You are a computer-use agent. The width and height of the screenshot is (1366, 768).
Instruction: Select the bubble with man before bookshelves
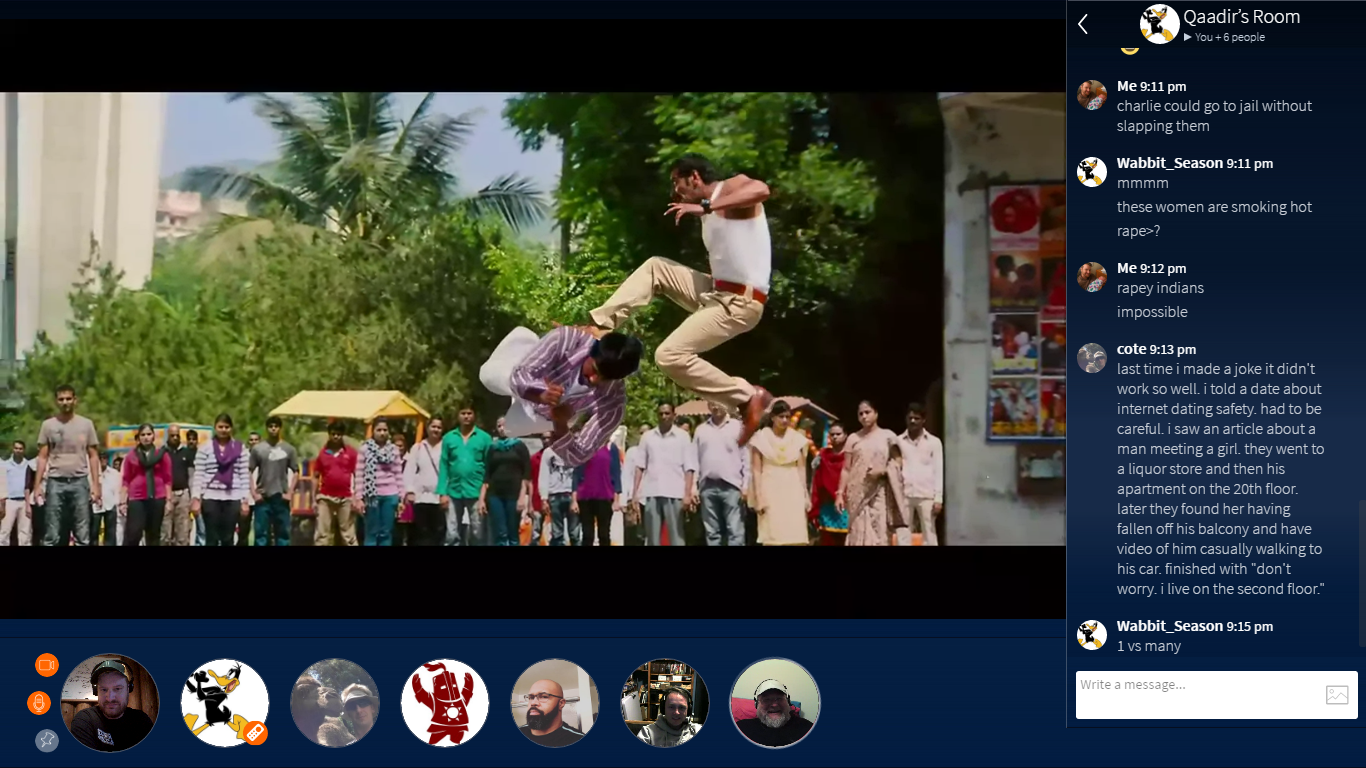[665, 703]
